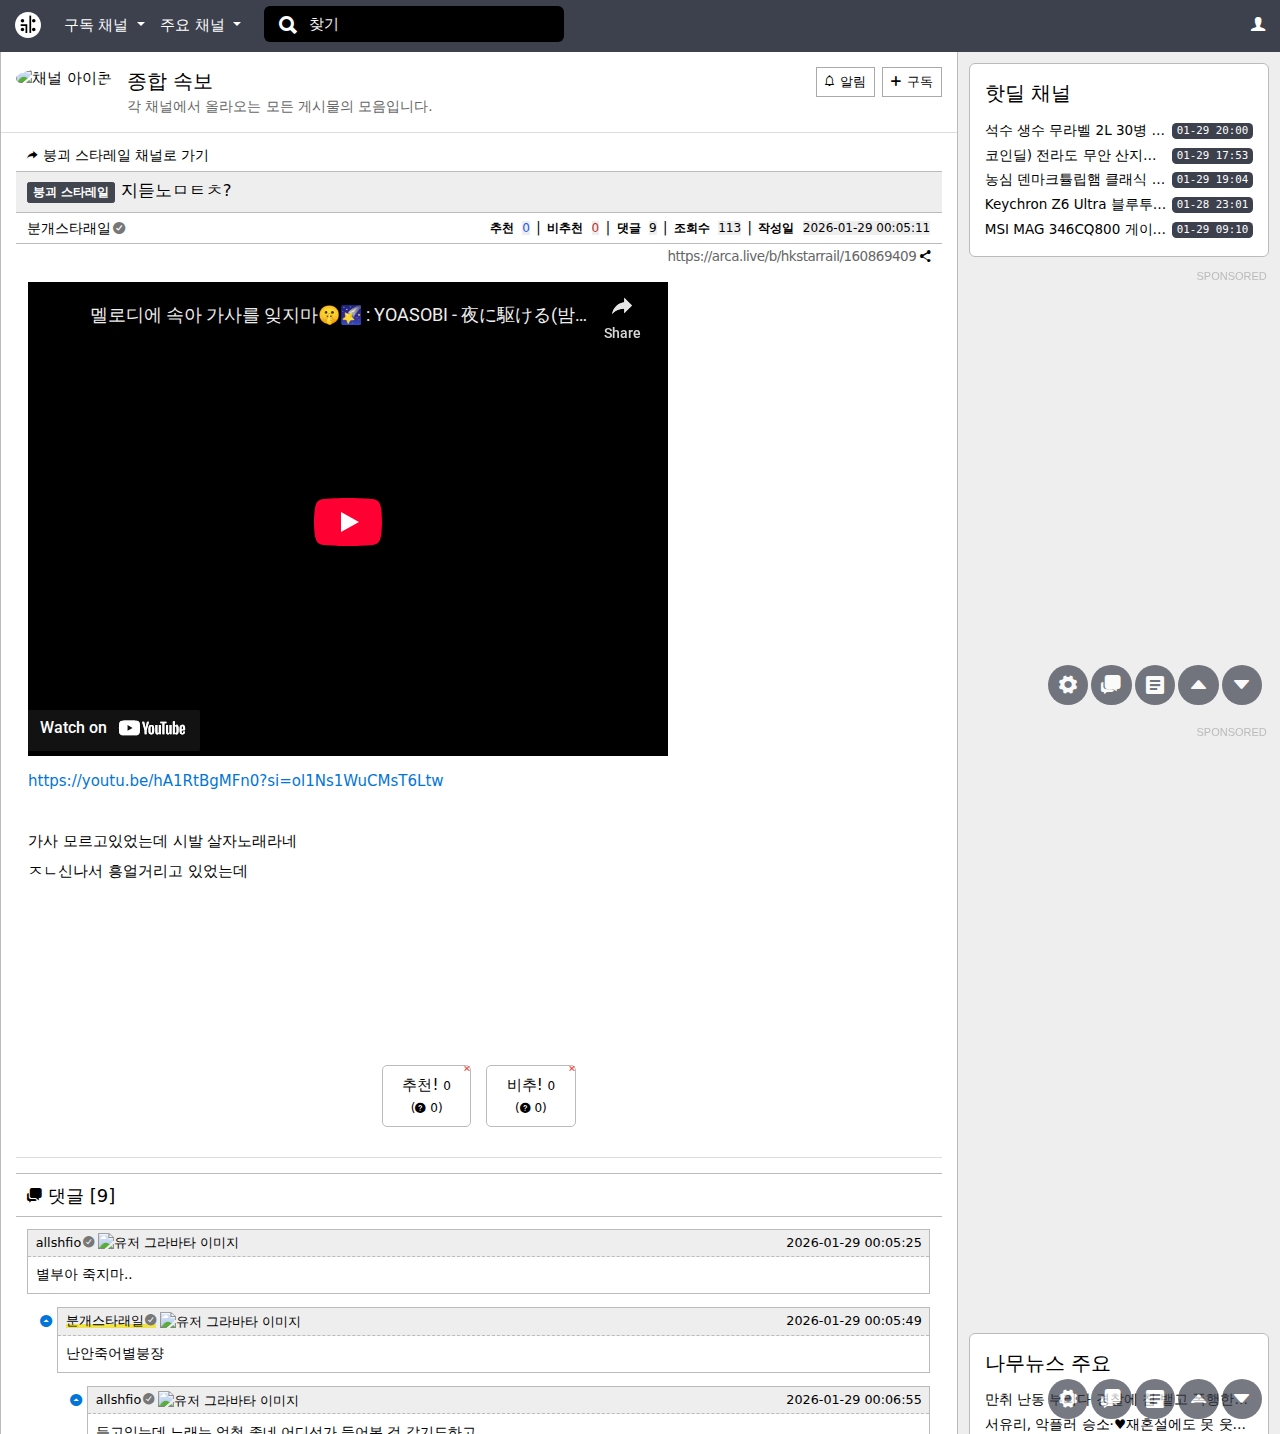Play the YOASOBI YouTube video
This screenshot has width=1280, height=1434.
(x=348, y=522)
